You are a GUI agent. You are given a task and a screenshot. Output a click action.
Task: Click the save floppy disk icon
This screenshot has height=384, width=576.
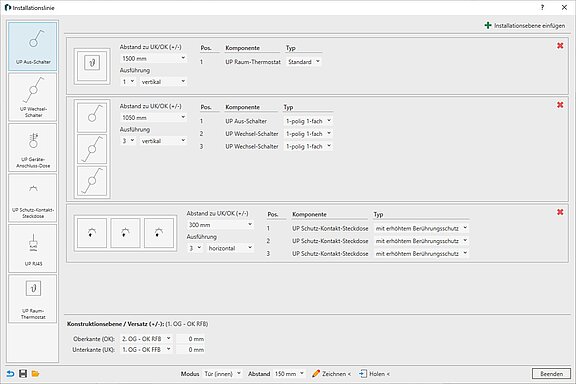pyautogui.click(x=23, y=374)
